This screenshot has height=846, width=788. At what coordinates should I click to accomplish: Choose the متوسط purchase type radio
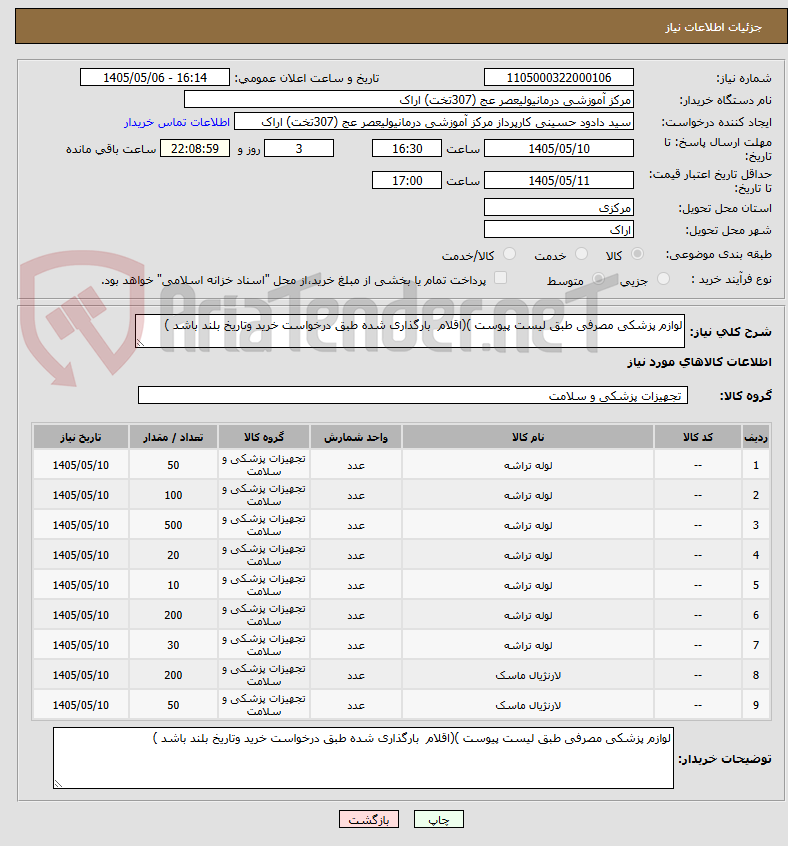pyautogui.click(x=598, y=278)
